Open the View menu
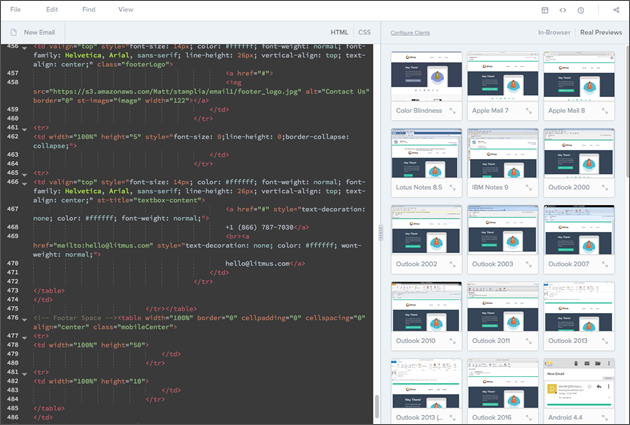This screenshot has height=425, width=630. click(x=126, y=9)
